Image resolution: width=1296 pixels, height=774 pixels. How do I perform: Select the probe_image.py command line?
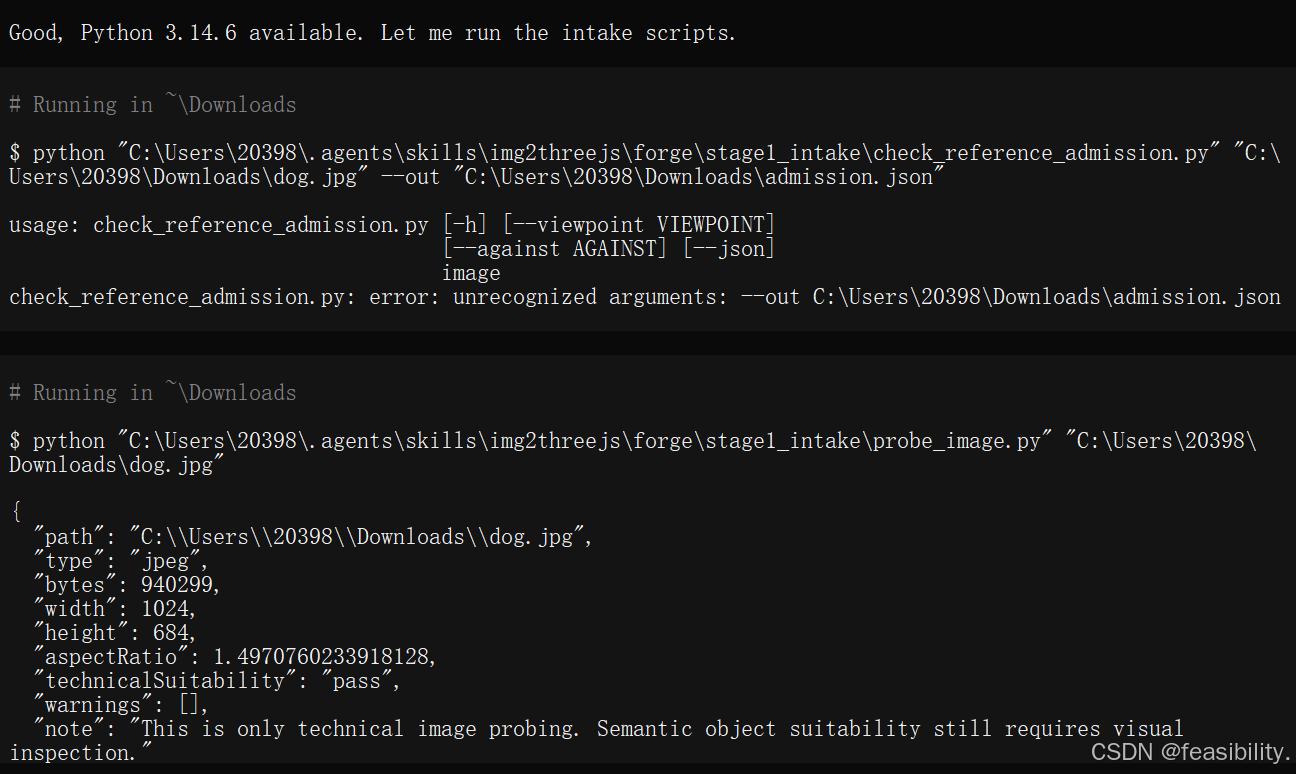point(633,453)
